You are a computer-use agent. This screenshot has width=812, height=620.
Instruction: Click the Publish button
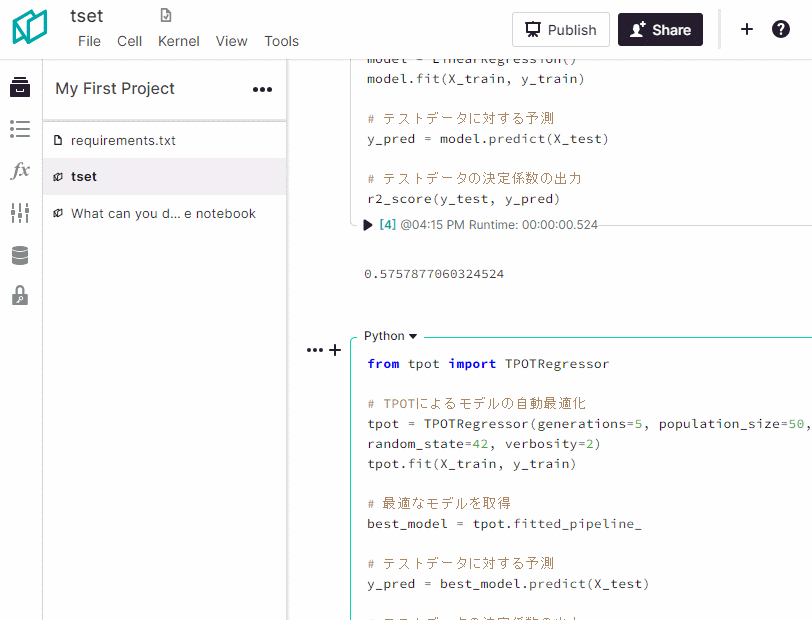point(561,30)
